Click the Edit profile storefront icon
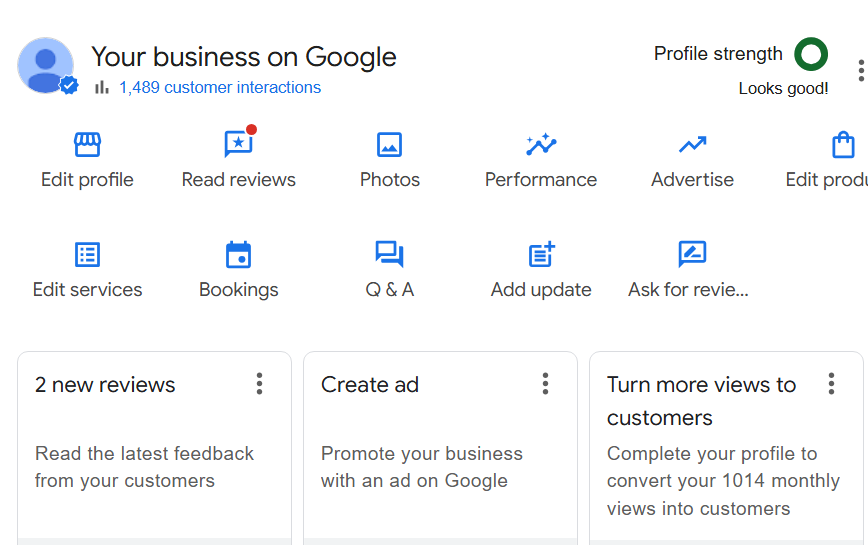This screenshot has height=545, width=868. tap(87, 146)
